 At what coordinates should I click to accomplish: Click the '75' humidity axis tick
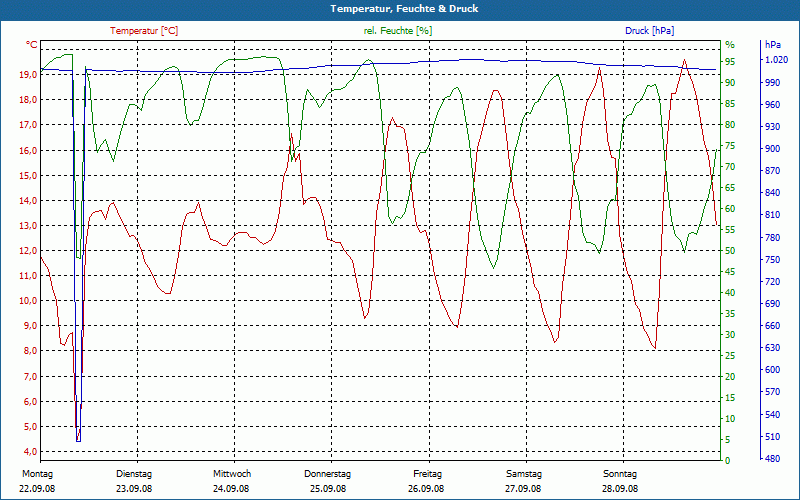point(730,146)
